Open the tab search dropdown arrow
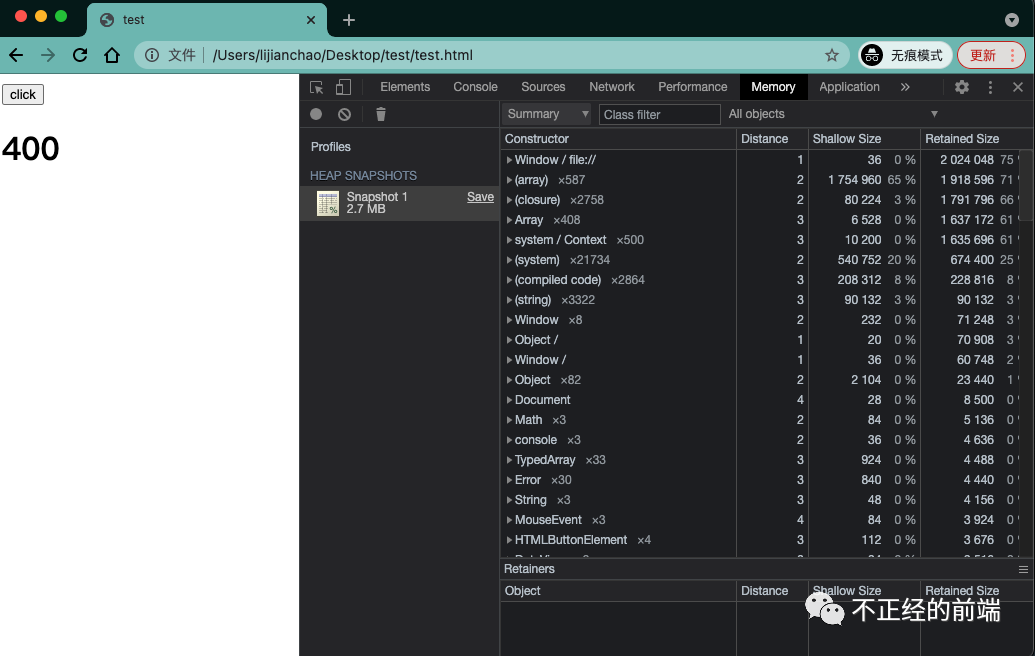 click(1012, 20)
